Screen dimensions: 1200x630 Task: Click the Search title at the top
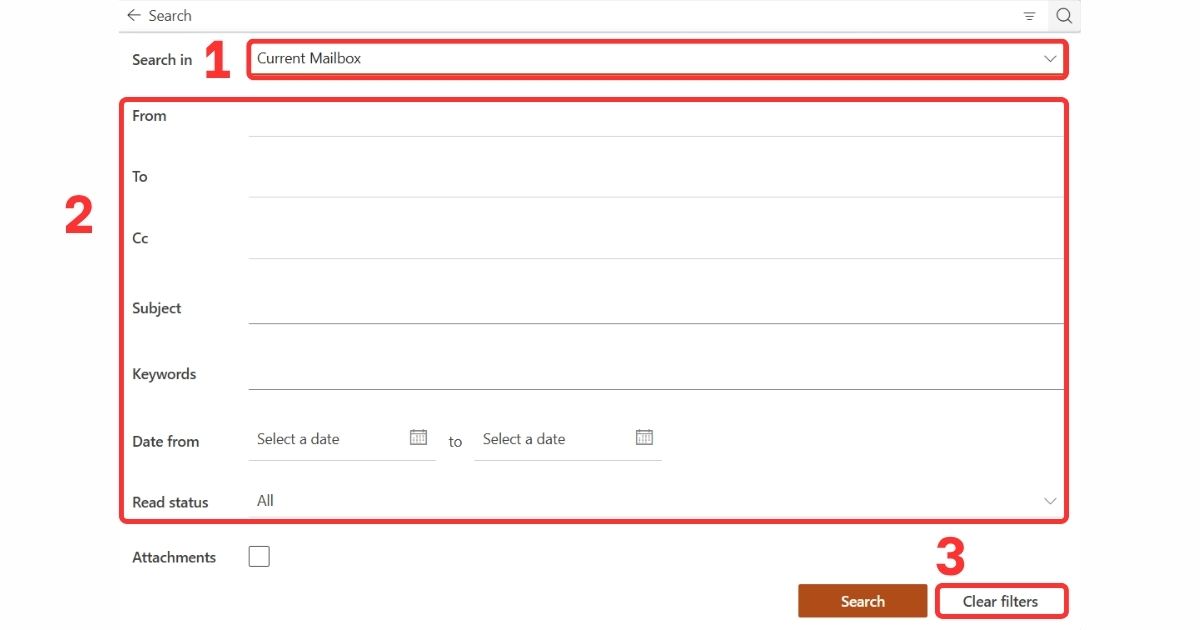coord(170,15)
